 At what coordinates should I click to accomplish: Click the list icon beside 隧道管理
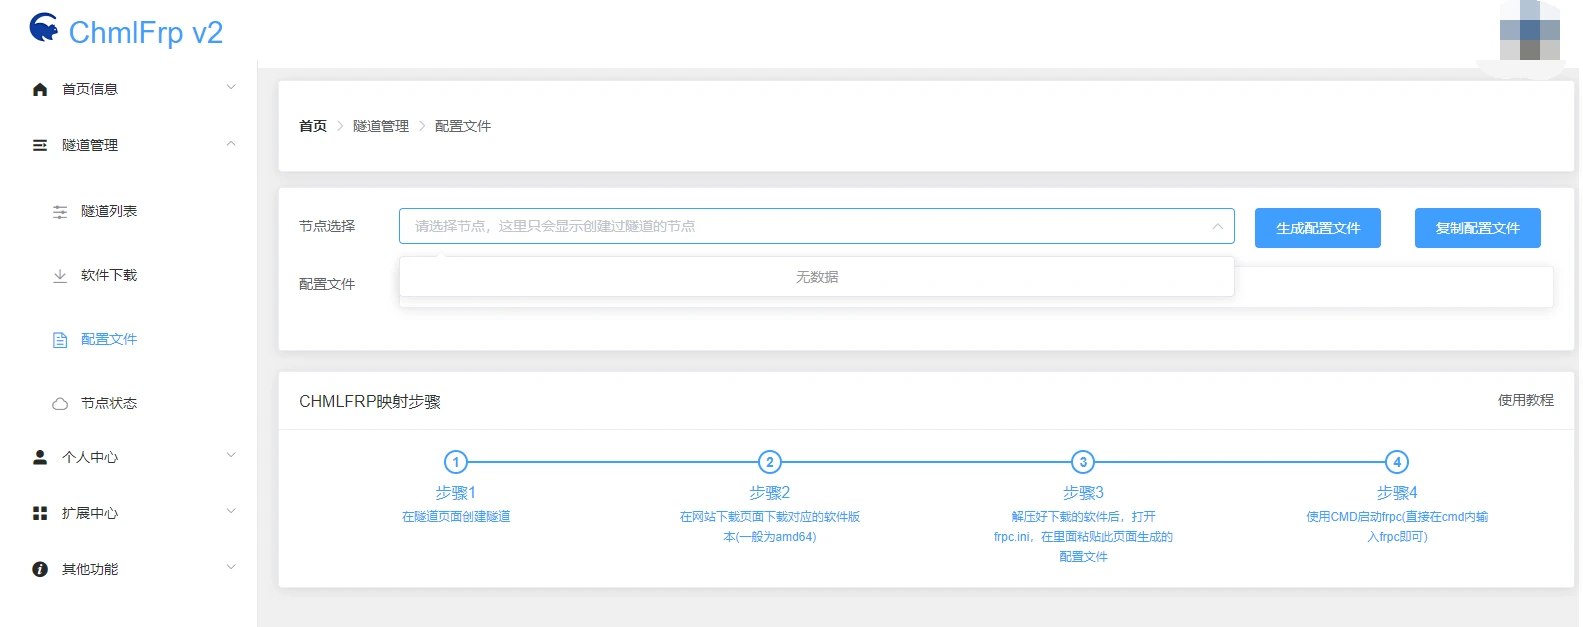[x=40, y=145]
